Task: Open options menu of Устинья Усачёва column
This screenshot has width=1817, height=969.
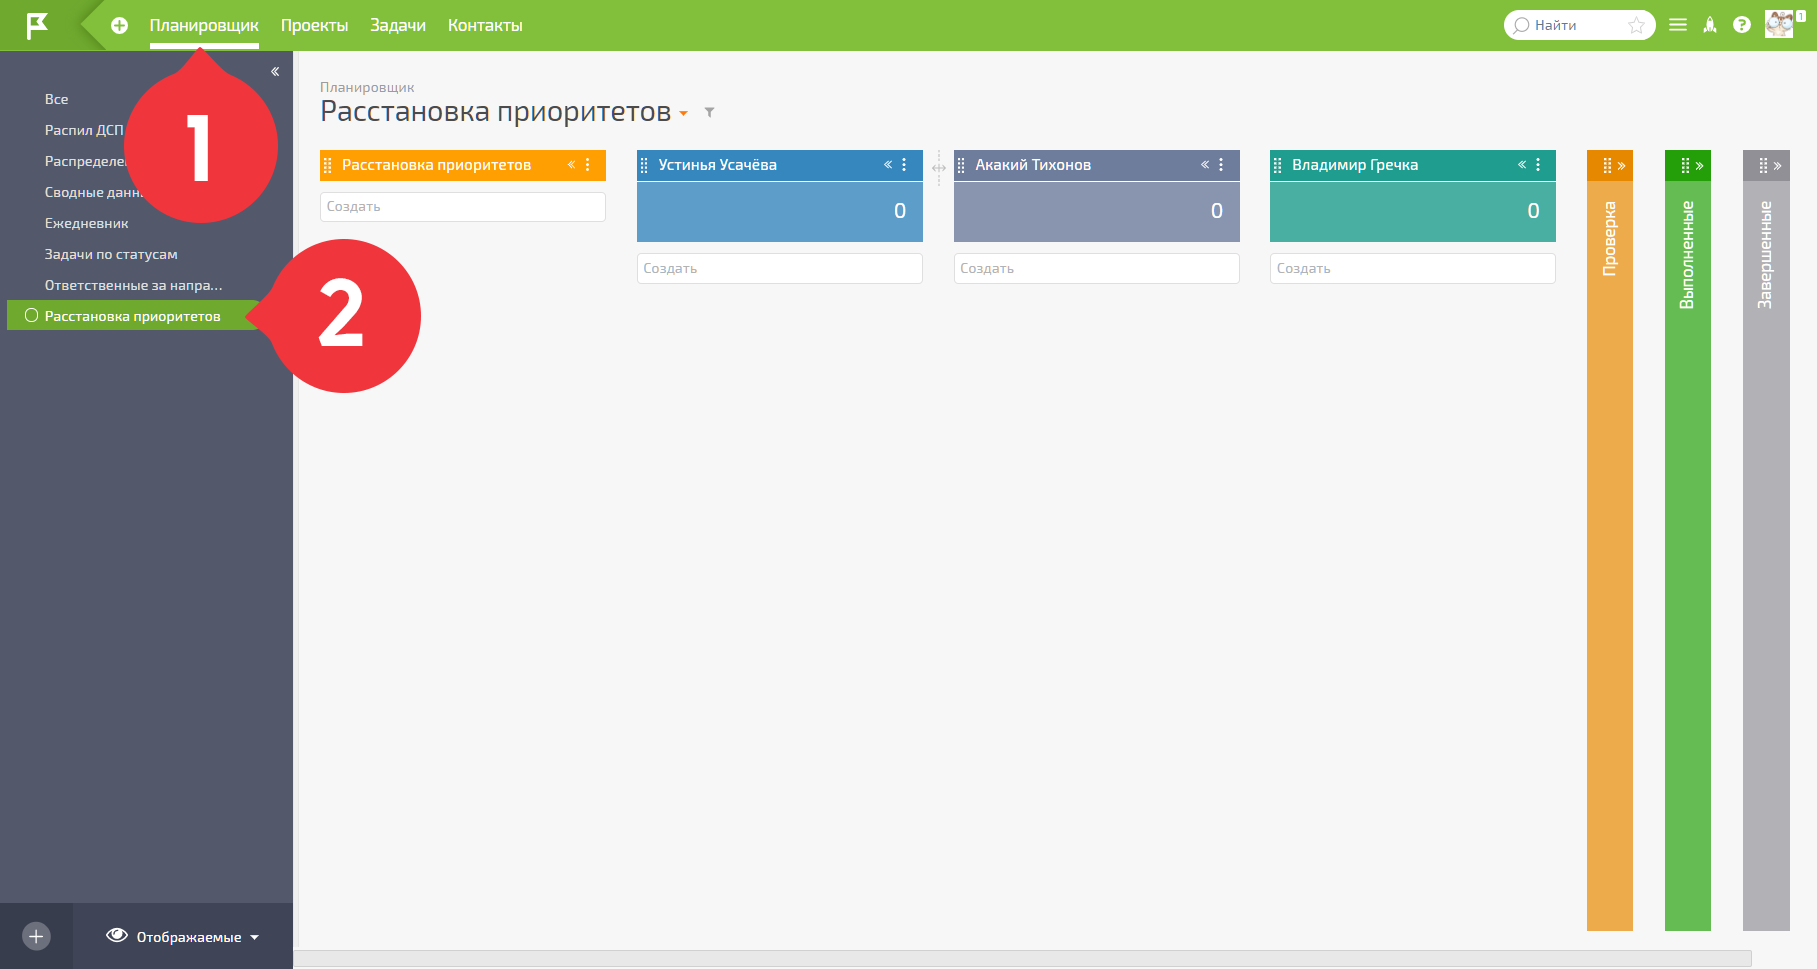Action: coord(904,165)
